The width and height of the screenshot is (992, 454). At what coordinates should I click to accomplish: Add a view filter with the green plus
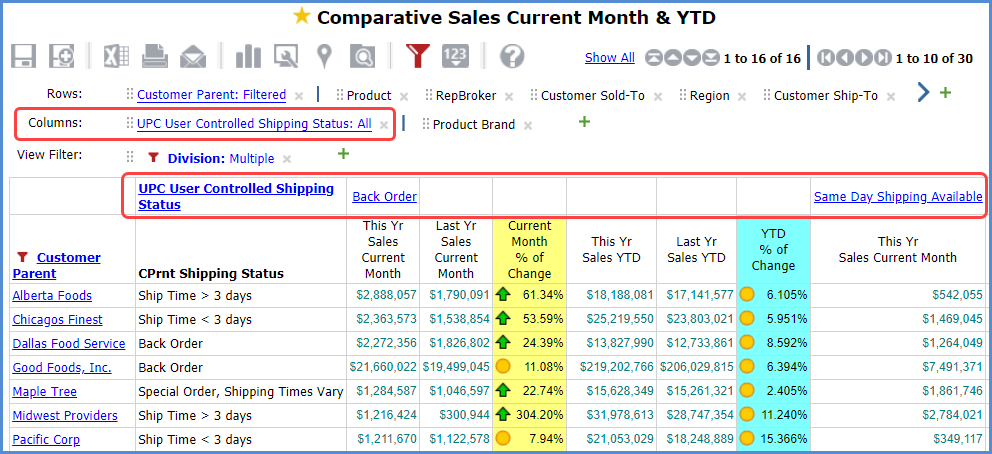pos(343,154)
